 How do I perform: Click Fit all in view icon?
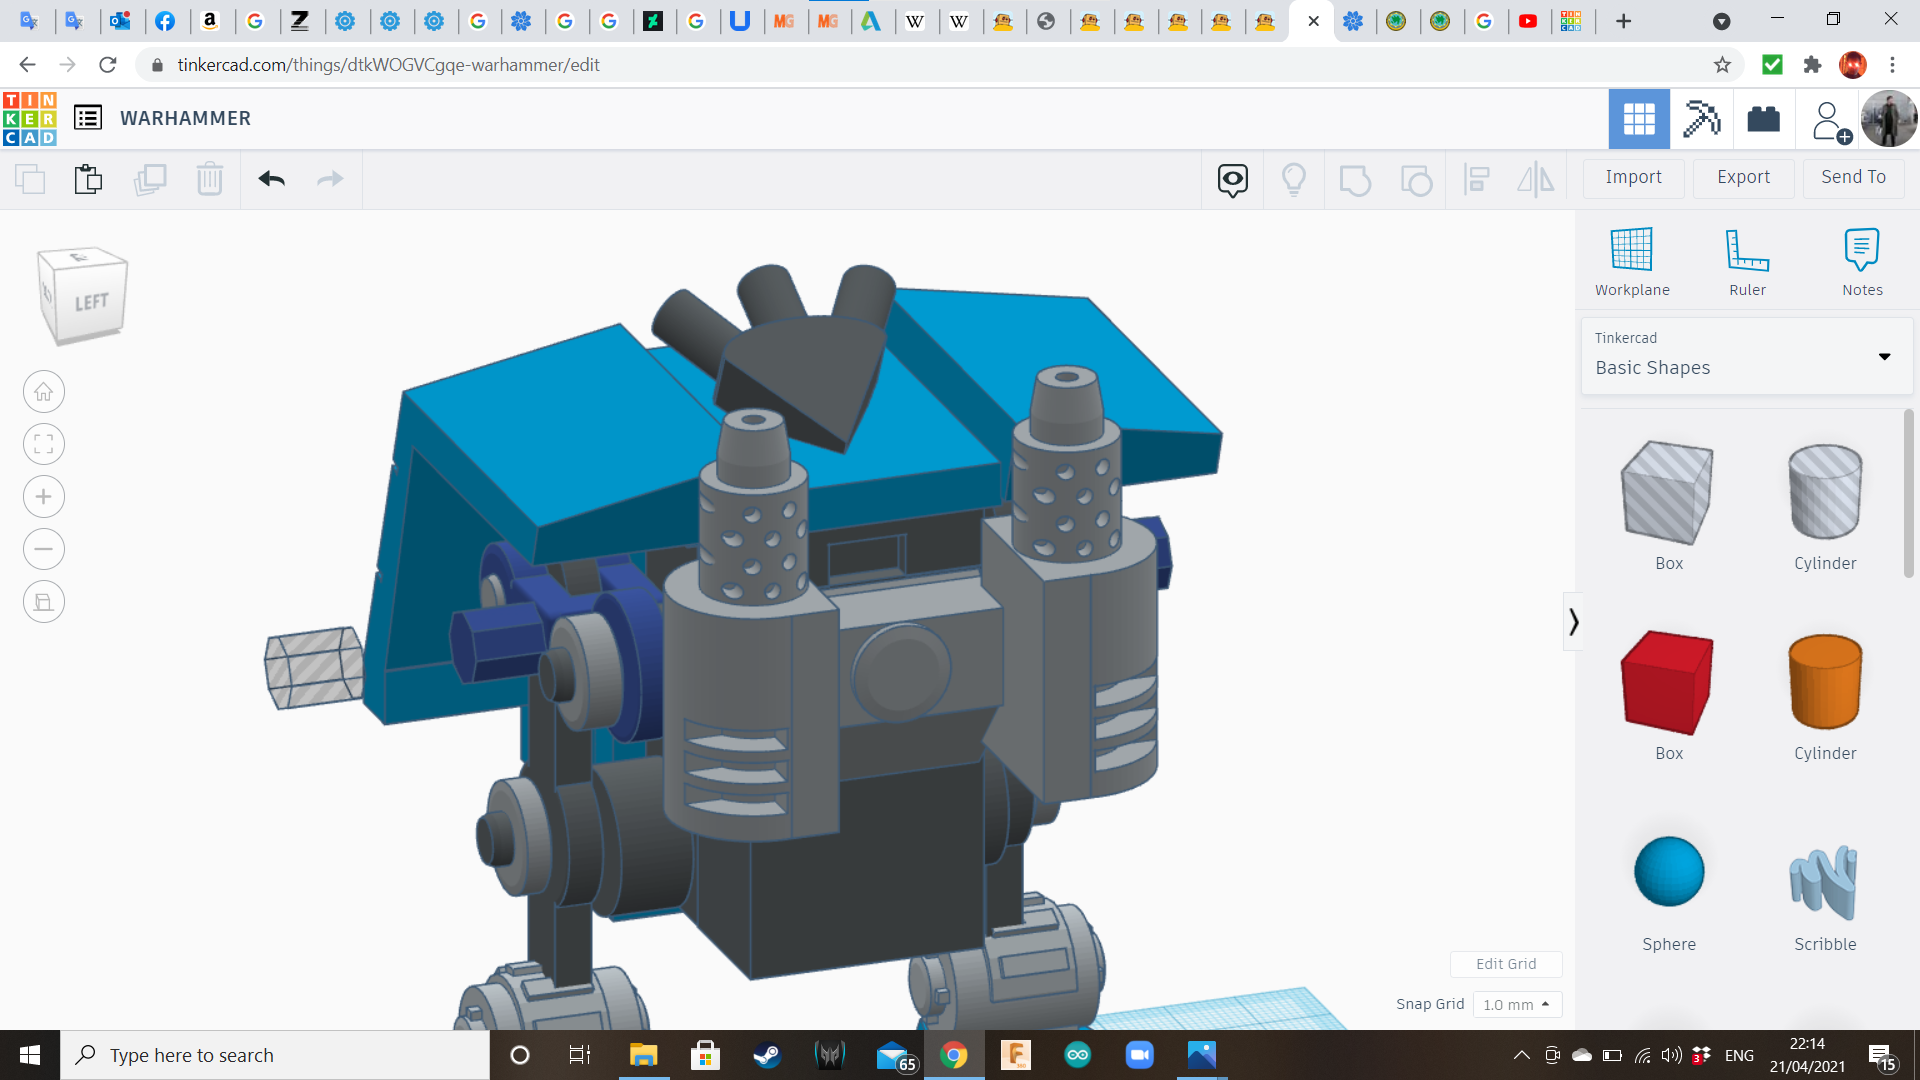tap(44, 444)
